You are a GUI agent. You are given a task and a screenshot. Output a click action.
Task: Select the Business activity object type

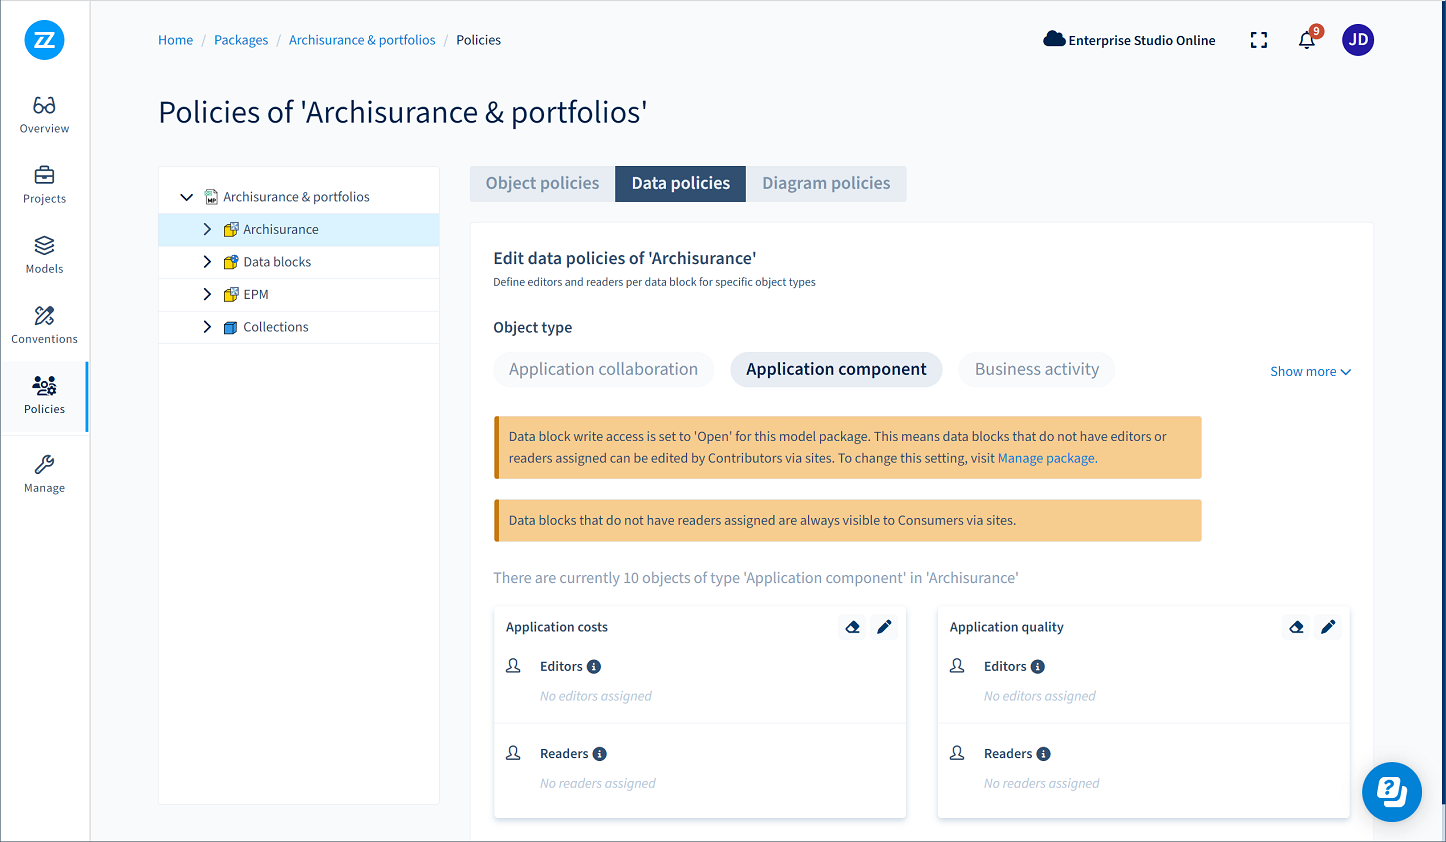point(1036,369)
